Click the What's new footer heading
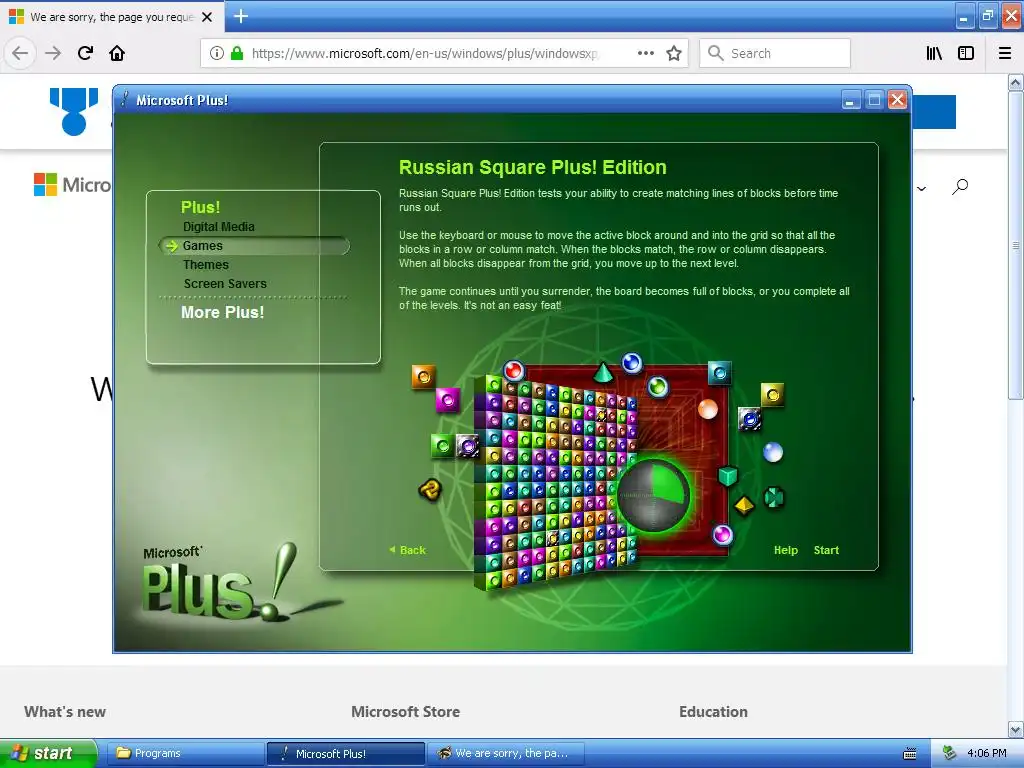 (65, 712)
